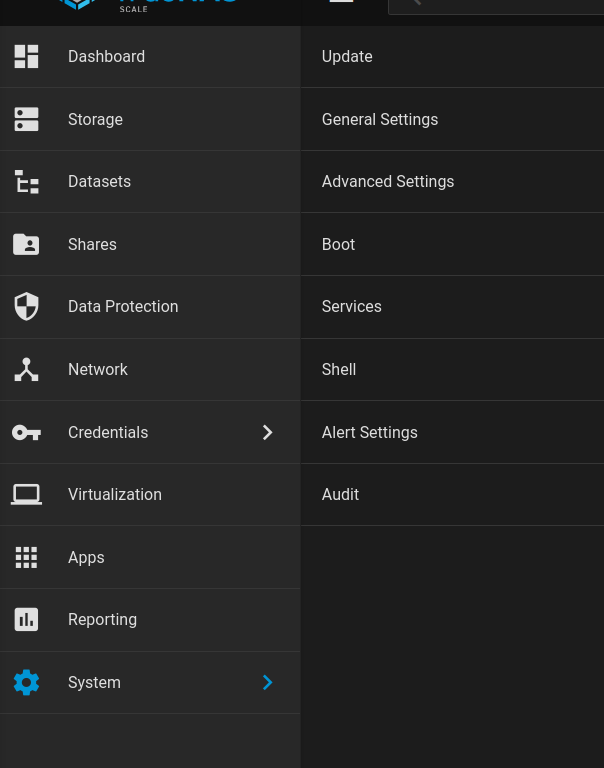Focus the search field in top bar
The width and height of the screenshot is (604, 768).
point(500,4)
